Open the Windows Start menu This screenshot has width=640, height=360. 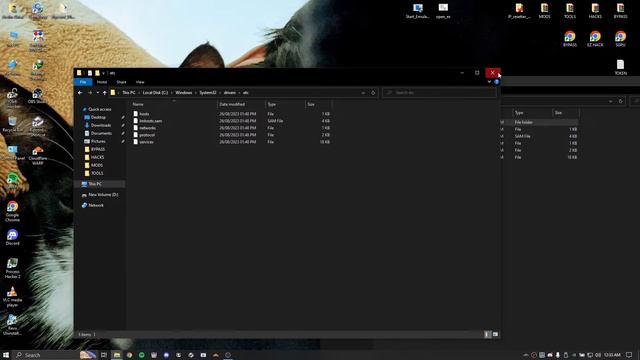6,355
